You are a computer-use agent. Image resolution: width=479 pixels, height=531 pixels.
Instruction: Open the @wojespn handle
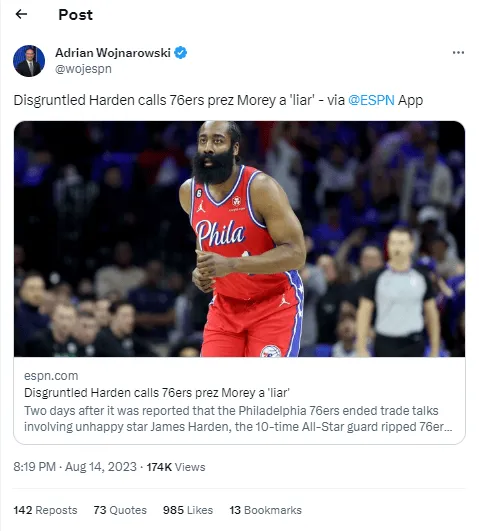click(x=83, y=69)
